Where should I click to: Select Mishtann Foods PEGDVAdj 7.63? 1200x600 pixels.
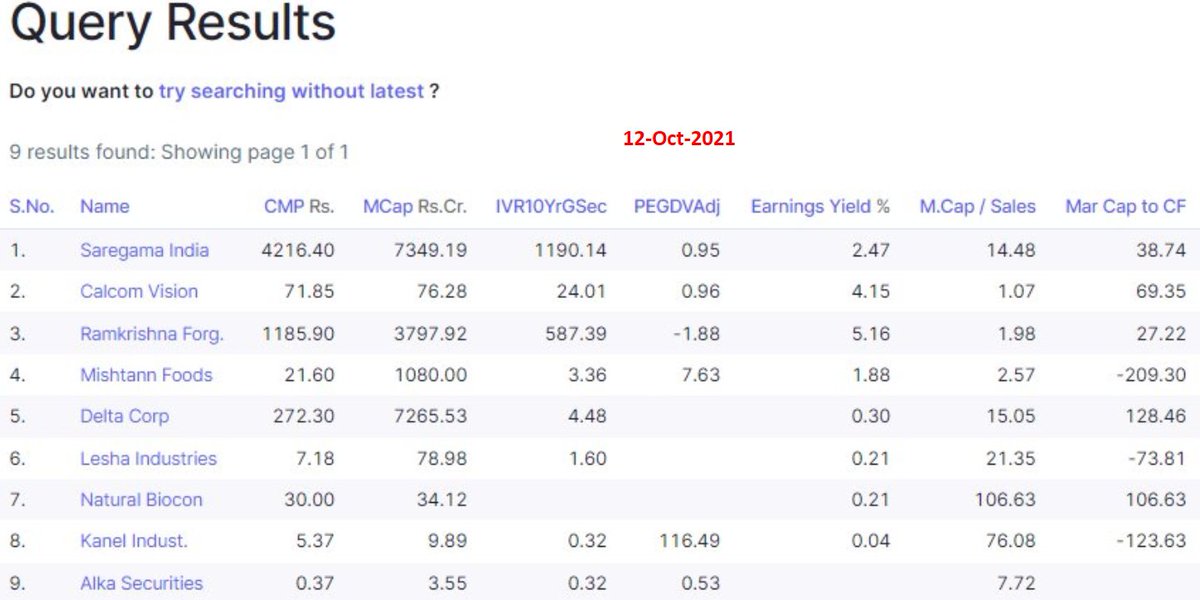click(x=701, y=375)
